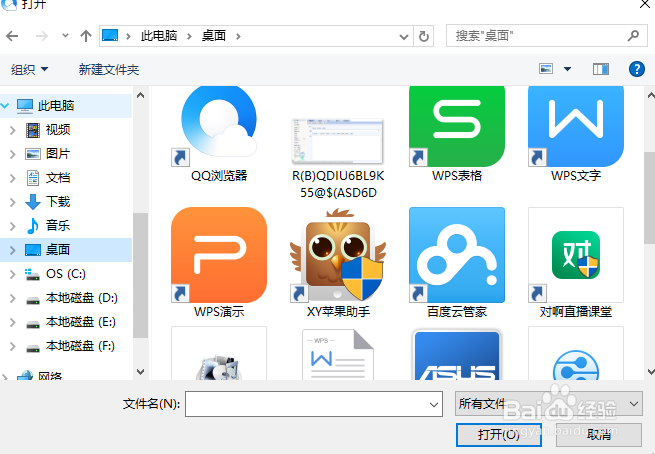The image size is (655, 454).
Task: Select 本地磁盘 (E:) in the tree
Action: [x=81, y=322]
